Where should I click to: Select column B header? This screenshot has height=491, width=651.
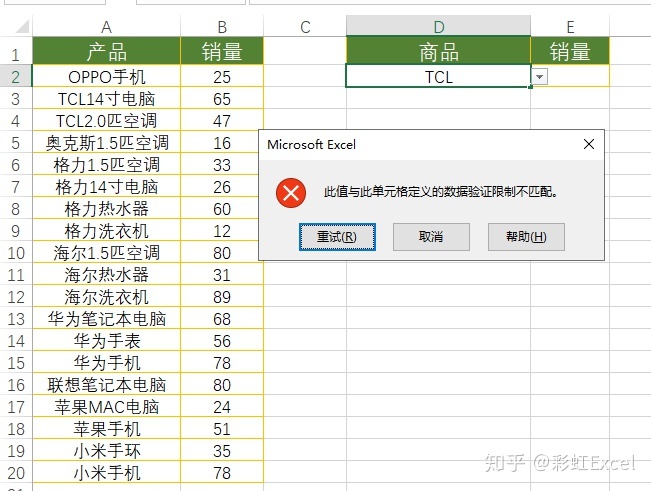click(222, 27)
